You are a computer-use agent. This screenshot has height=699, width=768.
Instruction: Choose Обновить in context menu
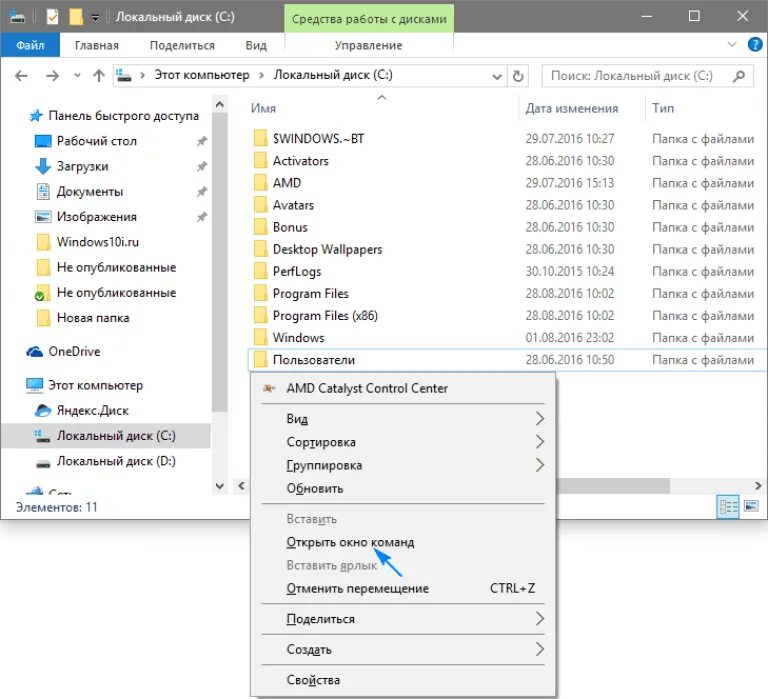coord(403,488)
